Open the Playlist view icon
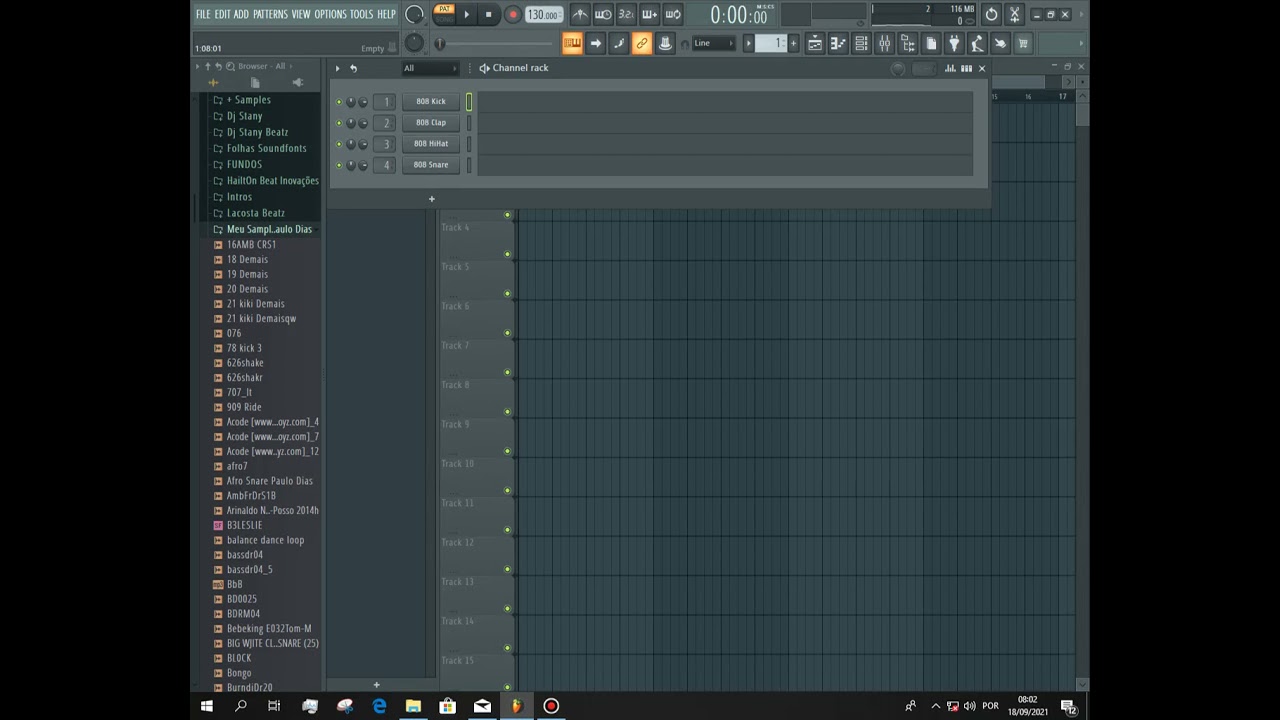Image resolution: width=1280 pixels, height=720 pixels. 815,43
